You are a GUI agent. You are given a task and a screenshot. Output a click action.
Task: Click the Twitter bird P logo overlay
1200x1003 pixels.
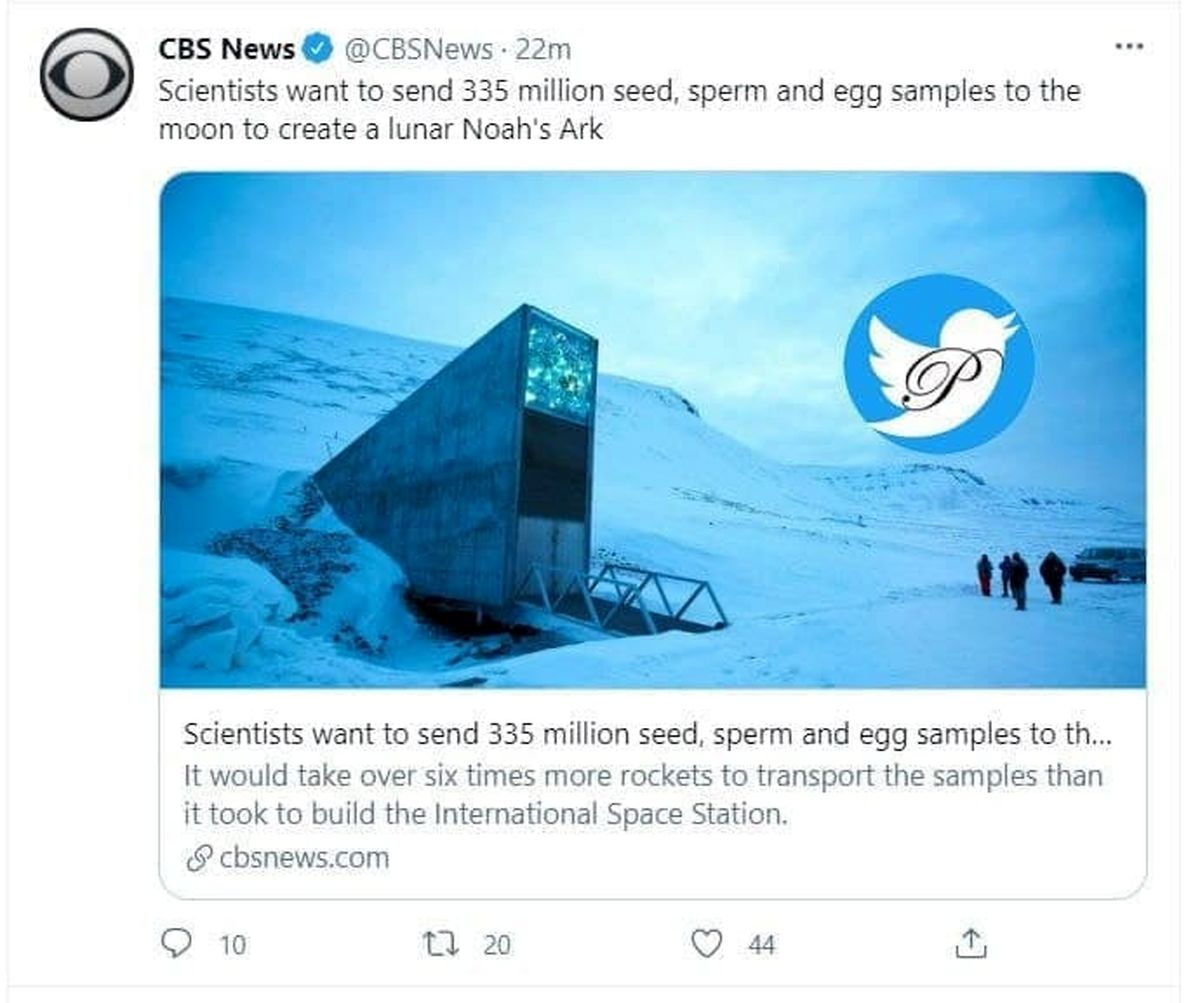938,363
